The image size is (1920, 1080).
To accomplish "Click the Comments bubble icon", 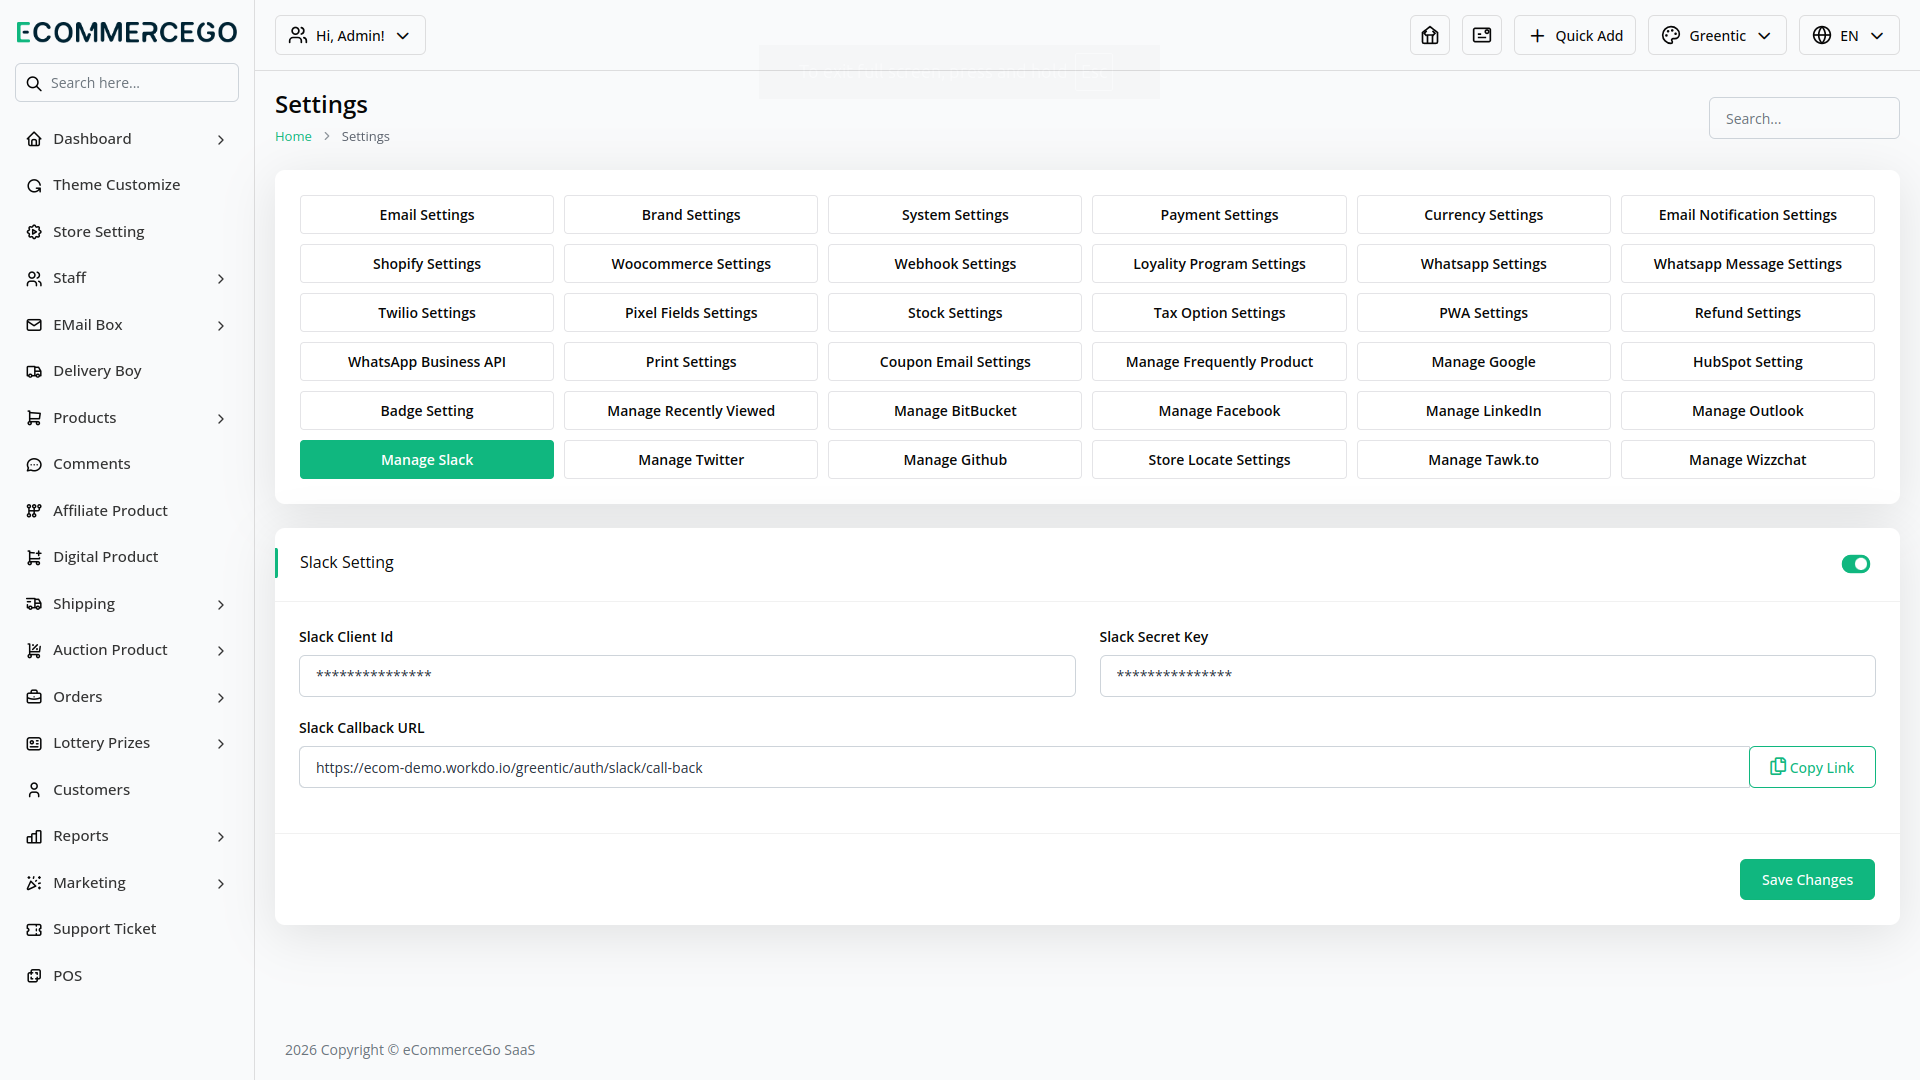I will click(34, 464).
